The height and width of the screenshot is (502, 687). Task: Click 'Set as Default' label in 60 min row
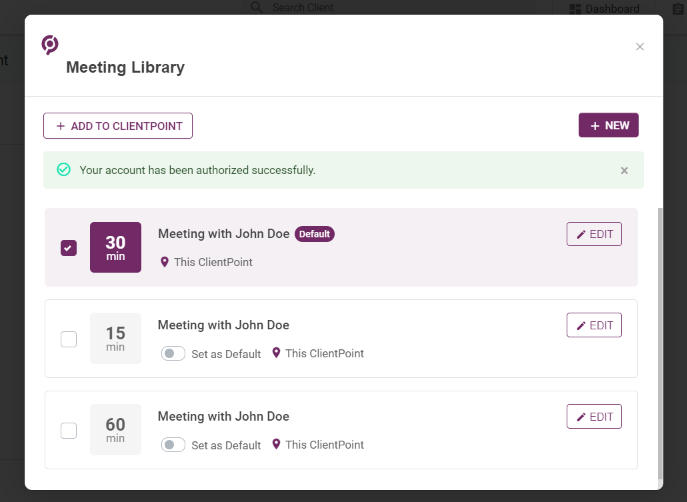226,445
